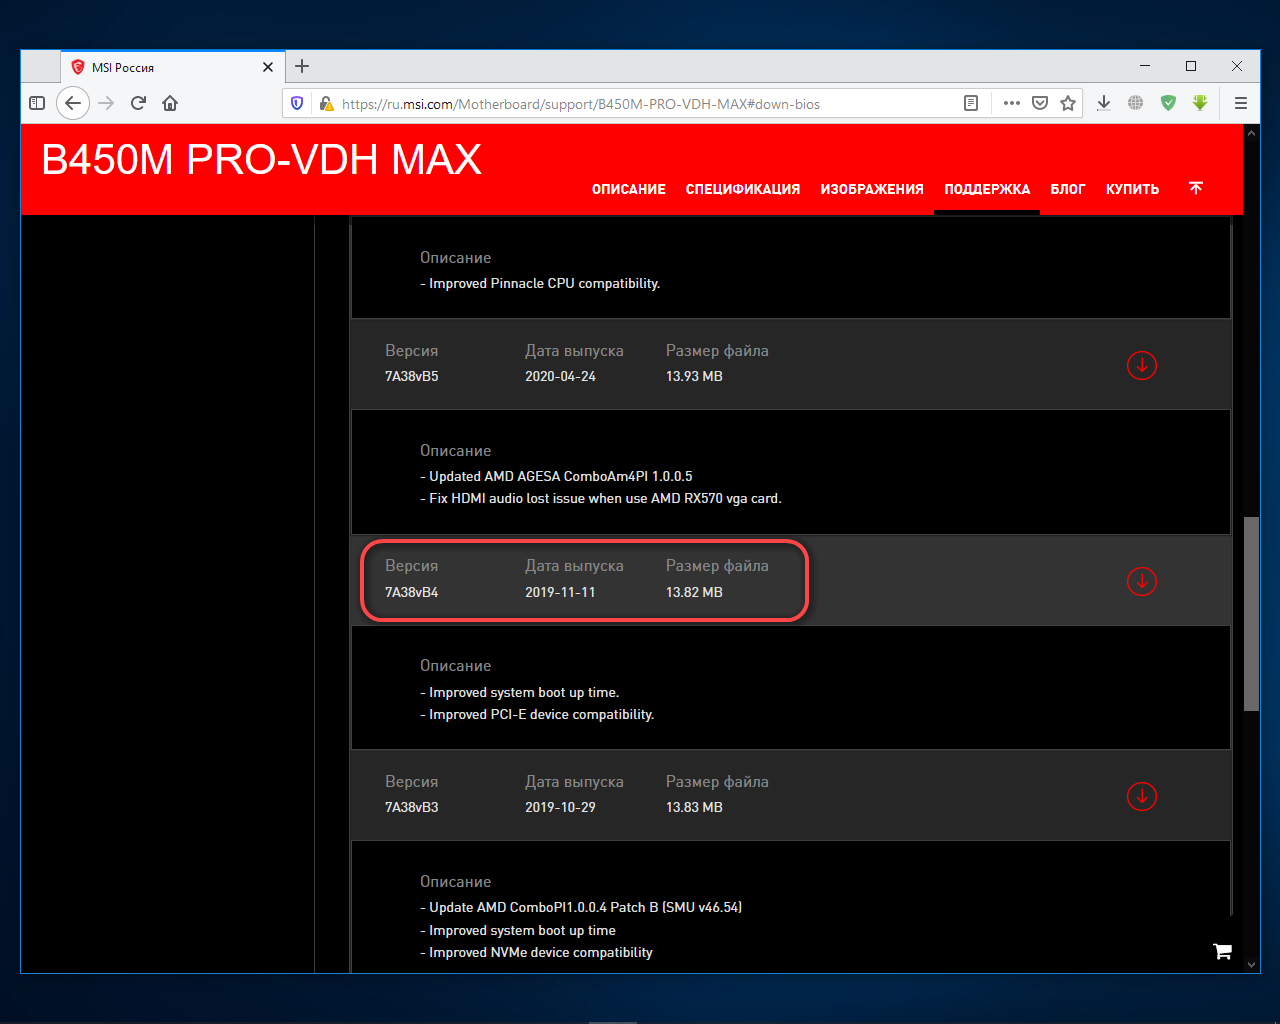Open the СПЕЦИФИКАЦИЯ section
The width and height of the screenshot is (1280, 1024).
pos(743,189)
